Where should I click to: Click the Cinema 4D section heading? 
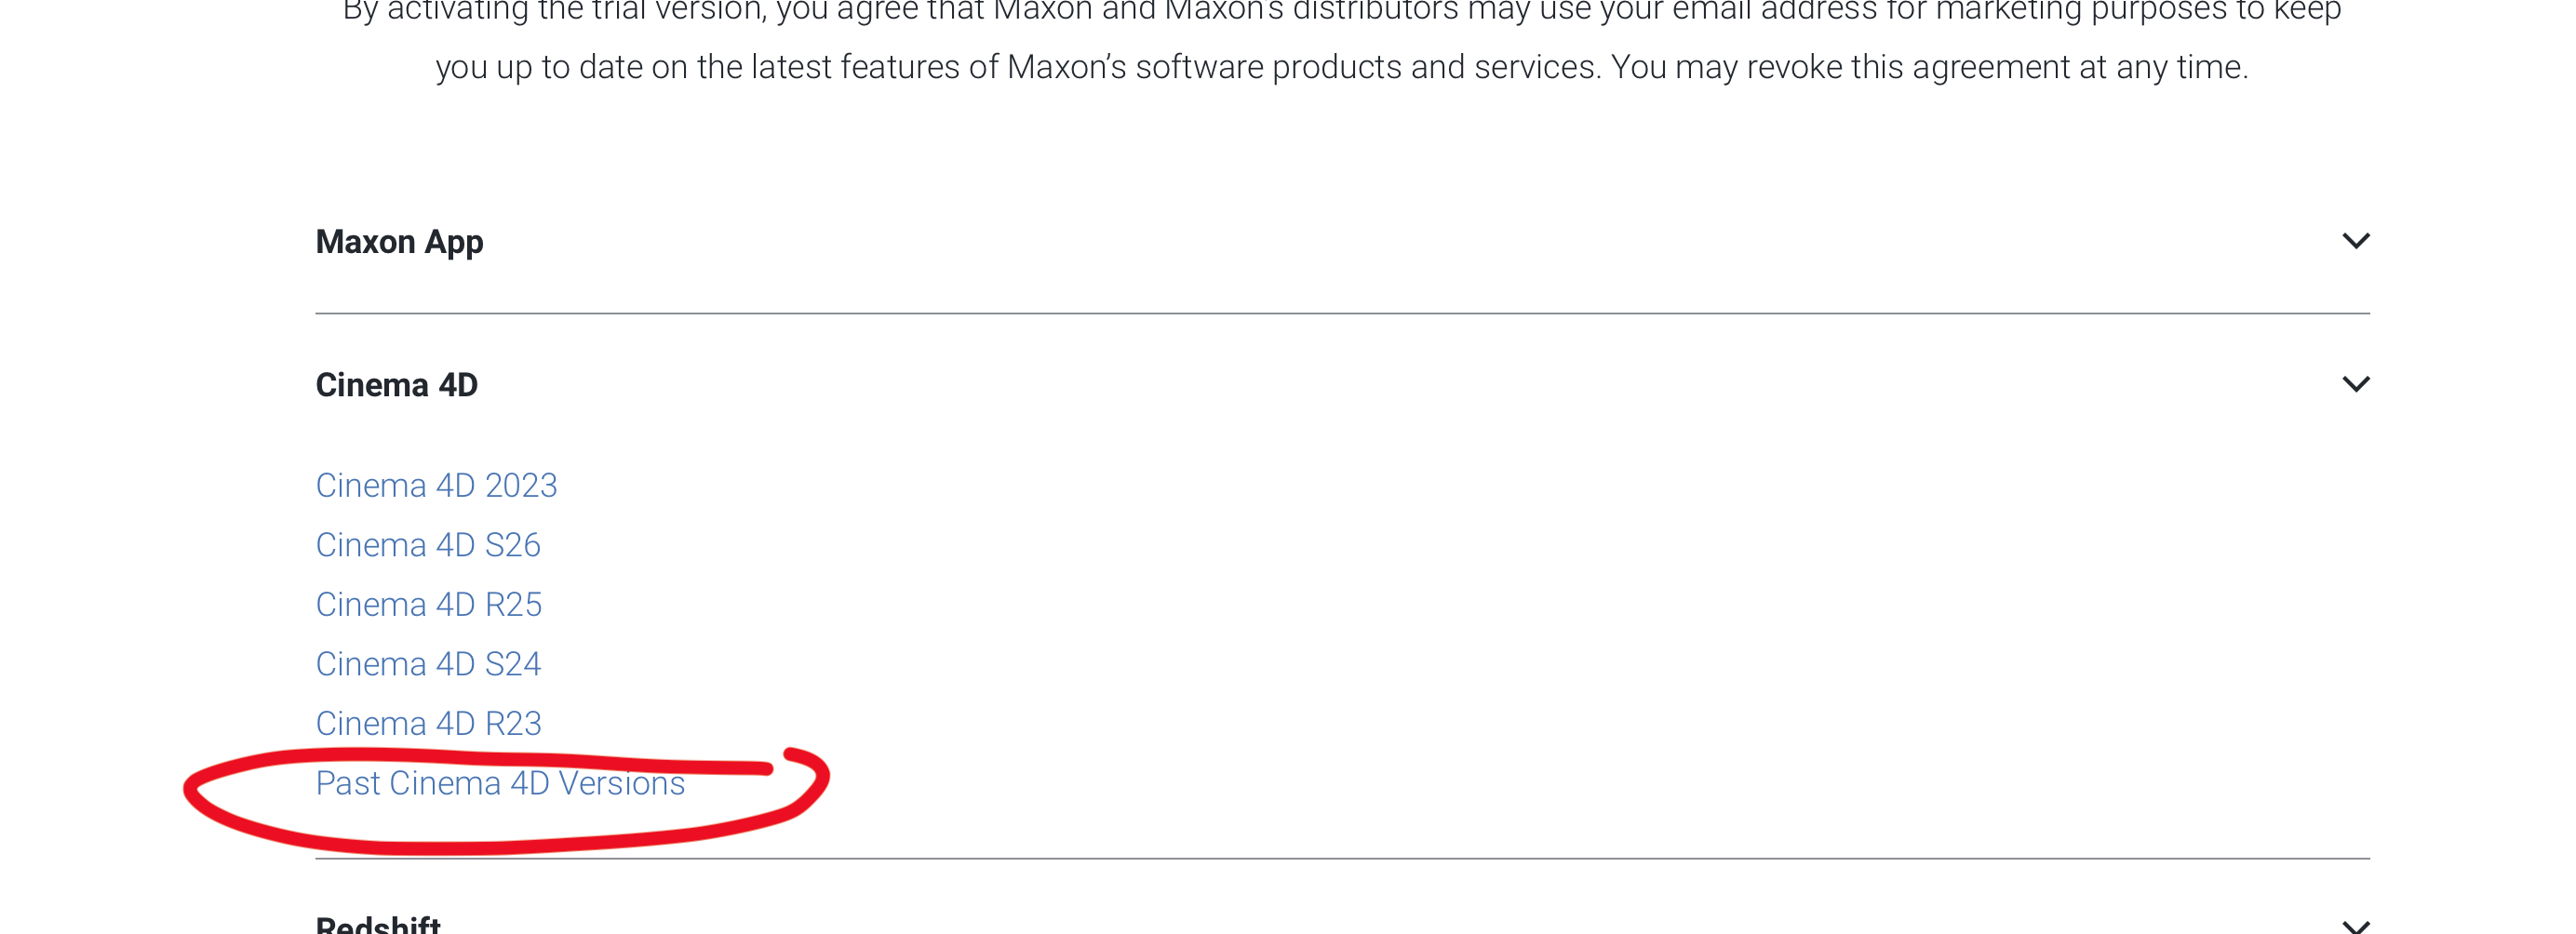coord(396,385)
